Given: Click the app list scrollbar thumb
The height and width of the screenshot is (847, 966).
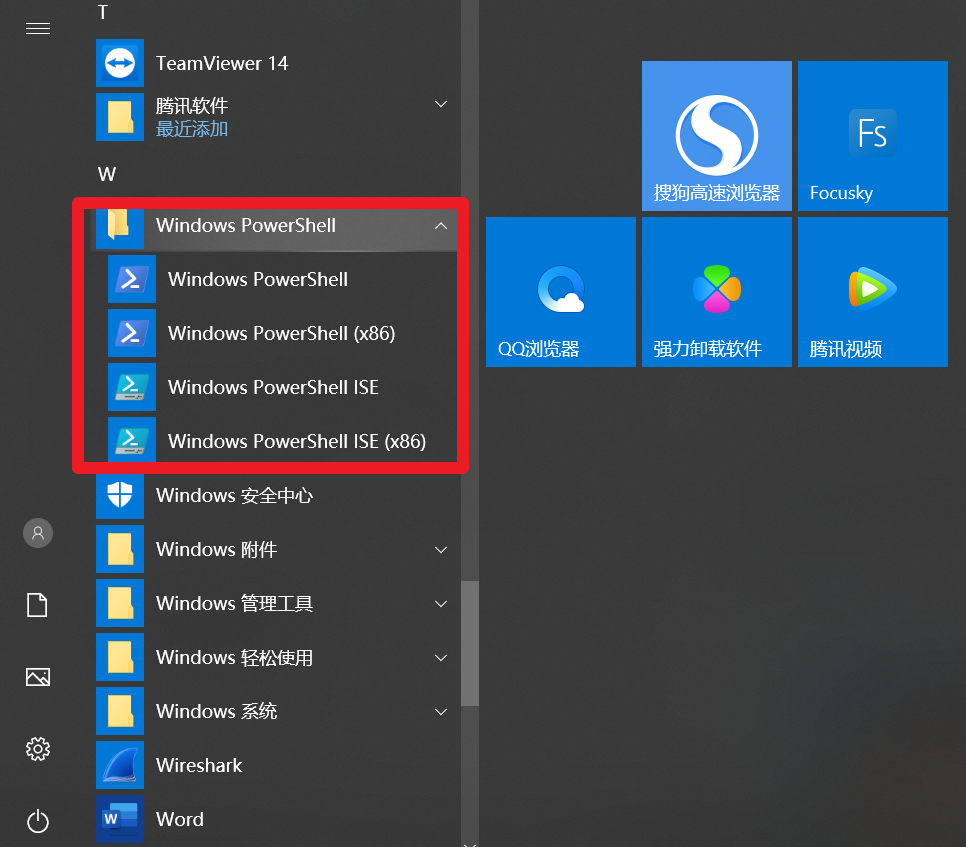Looking at the screenshot, I should coord(470,643).
